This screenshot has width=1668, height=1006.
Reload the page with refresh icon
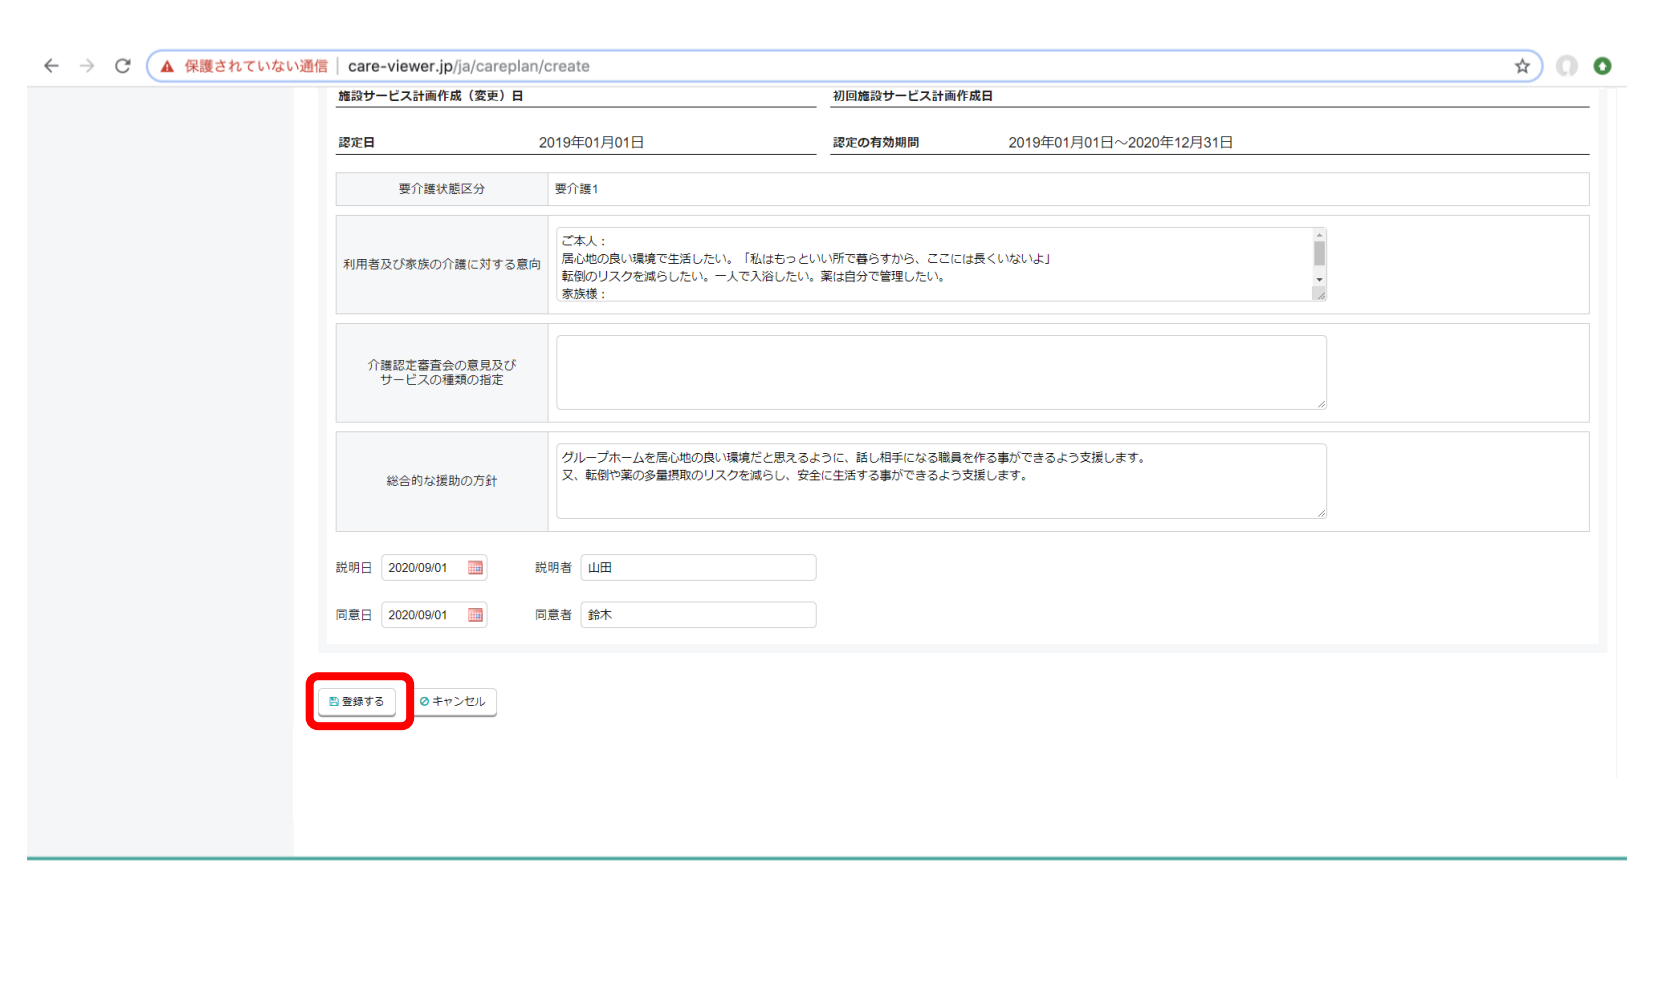click(123, 66)
